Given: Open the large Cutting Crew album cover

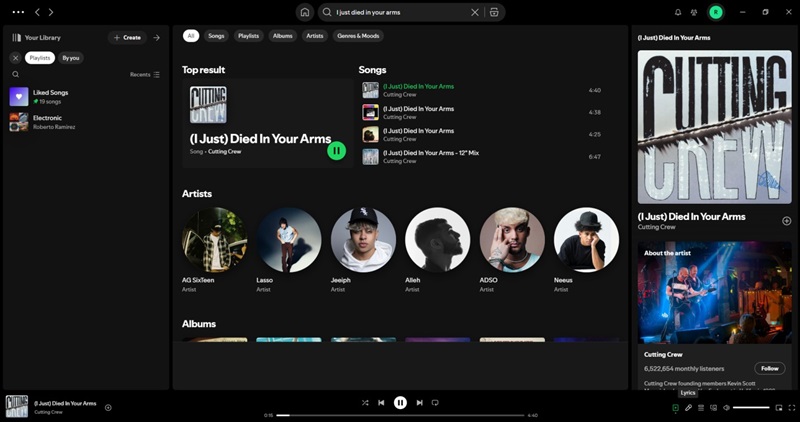Looking at the screenshot, I should click(x=714, y=127).
